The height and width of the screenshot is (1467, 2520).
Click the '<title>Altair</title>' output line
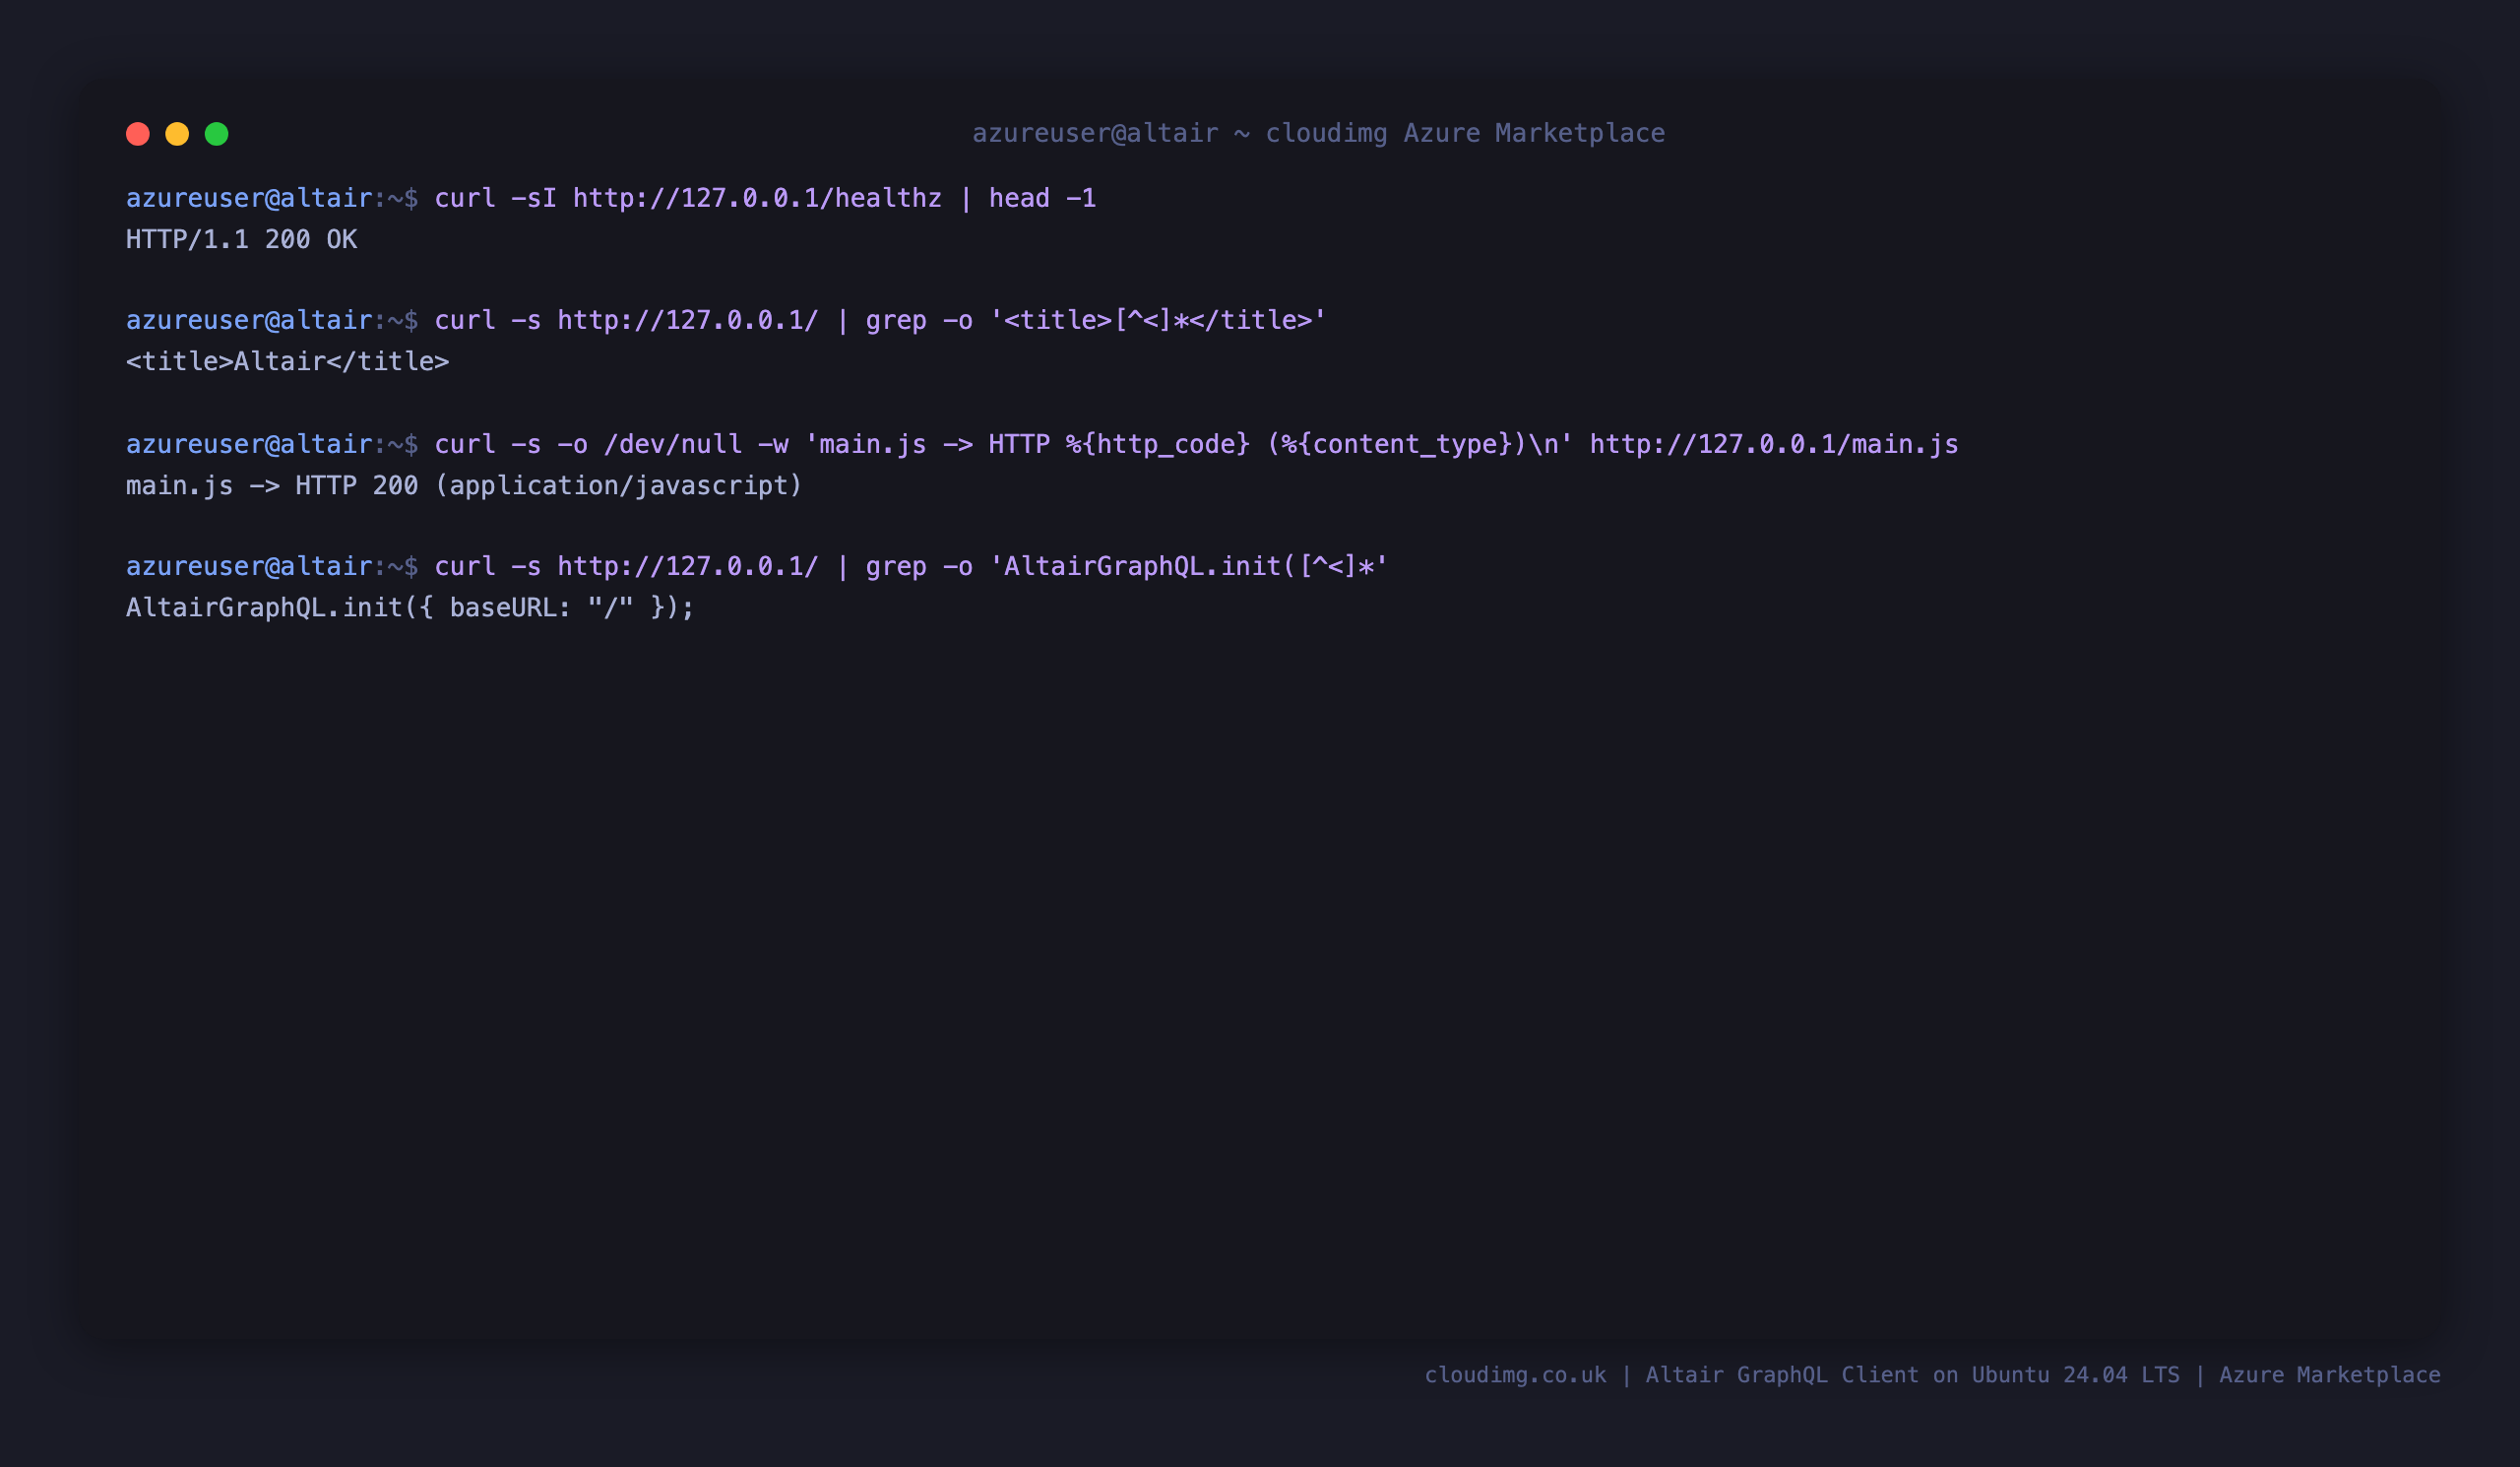pos(288,361)
